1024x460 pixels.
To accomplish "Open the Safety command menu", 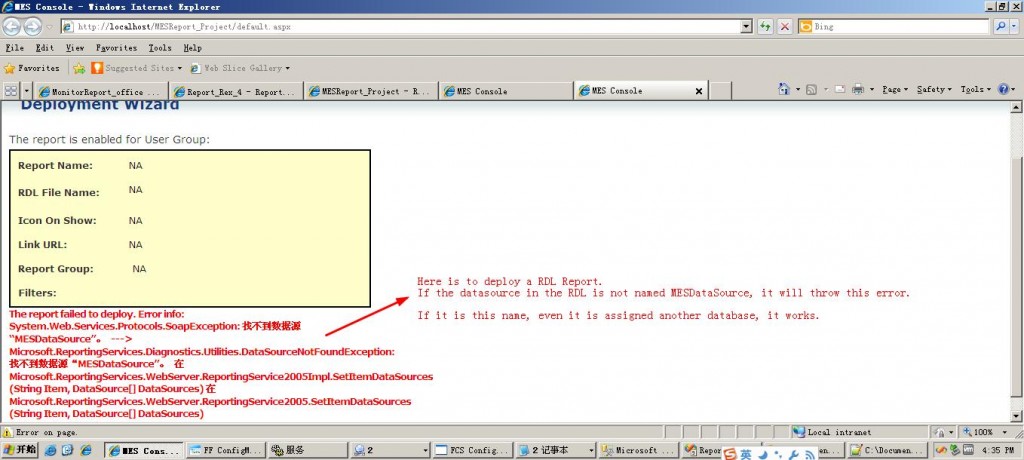I will [x=934, y=90].
